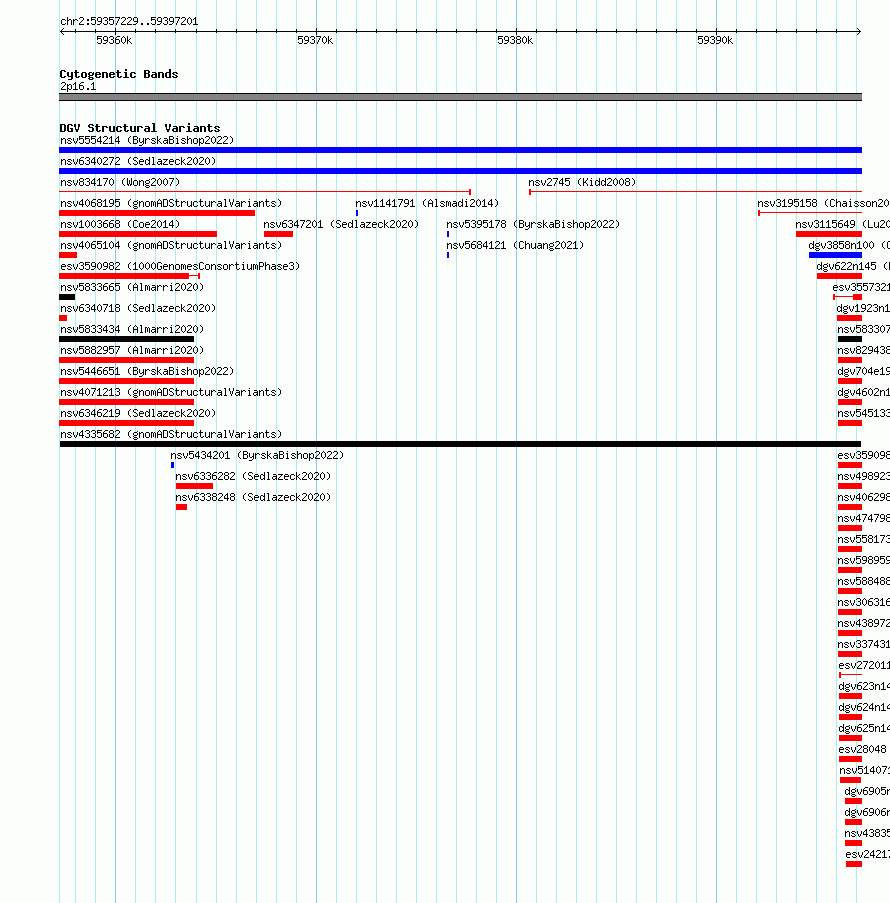This screenshot has height=903, width=890.
Task: Click the black bar under nsv583307
Action: pos(850,339)
